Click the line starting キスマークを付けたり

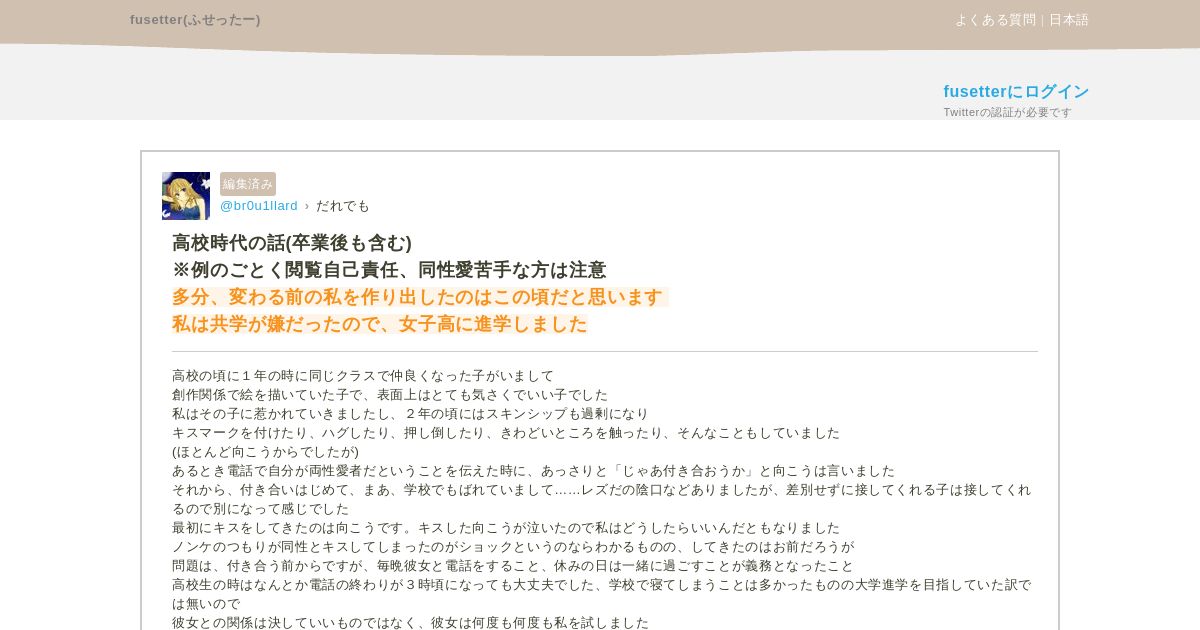click(506, 433)
